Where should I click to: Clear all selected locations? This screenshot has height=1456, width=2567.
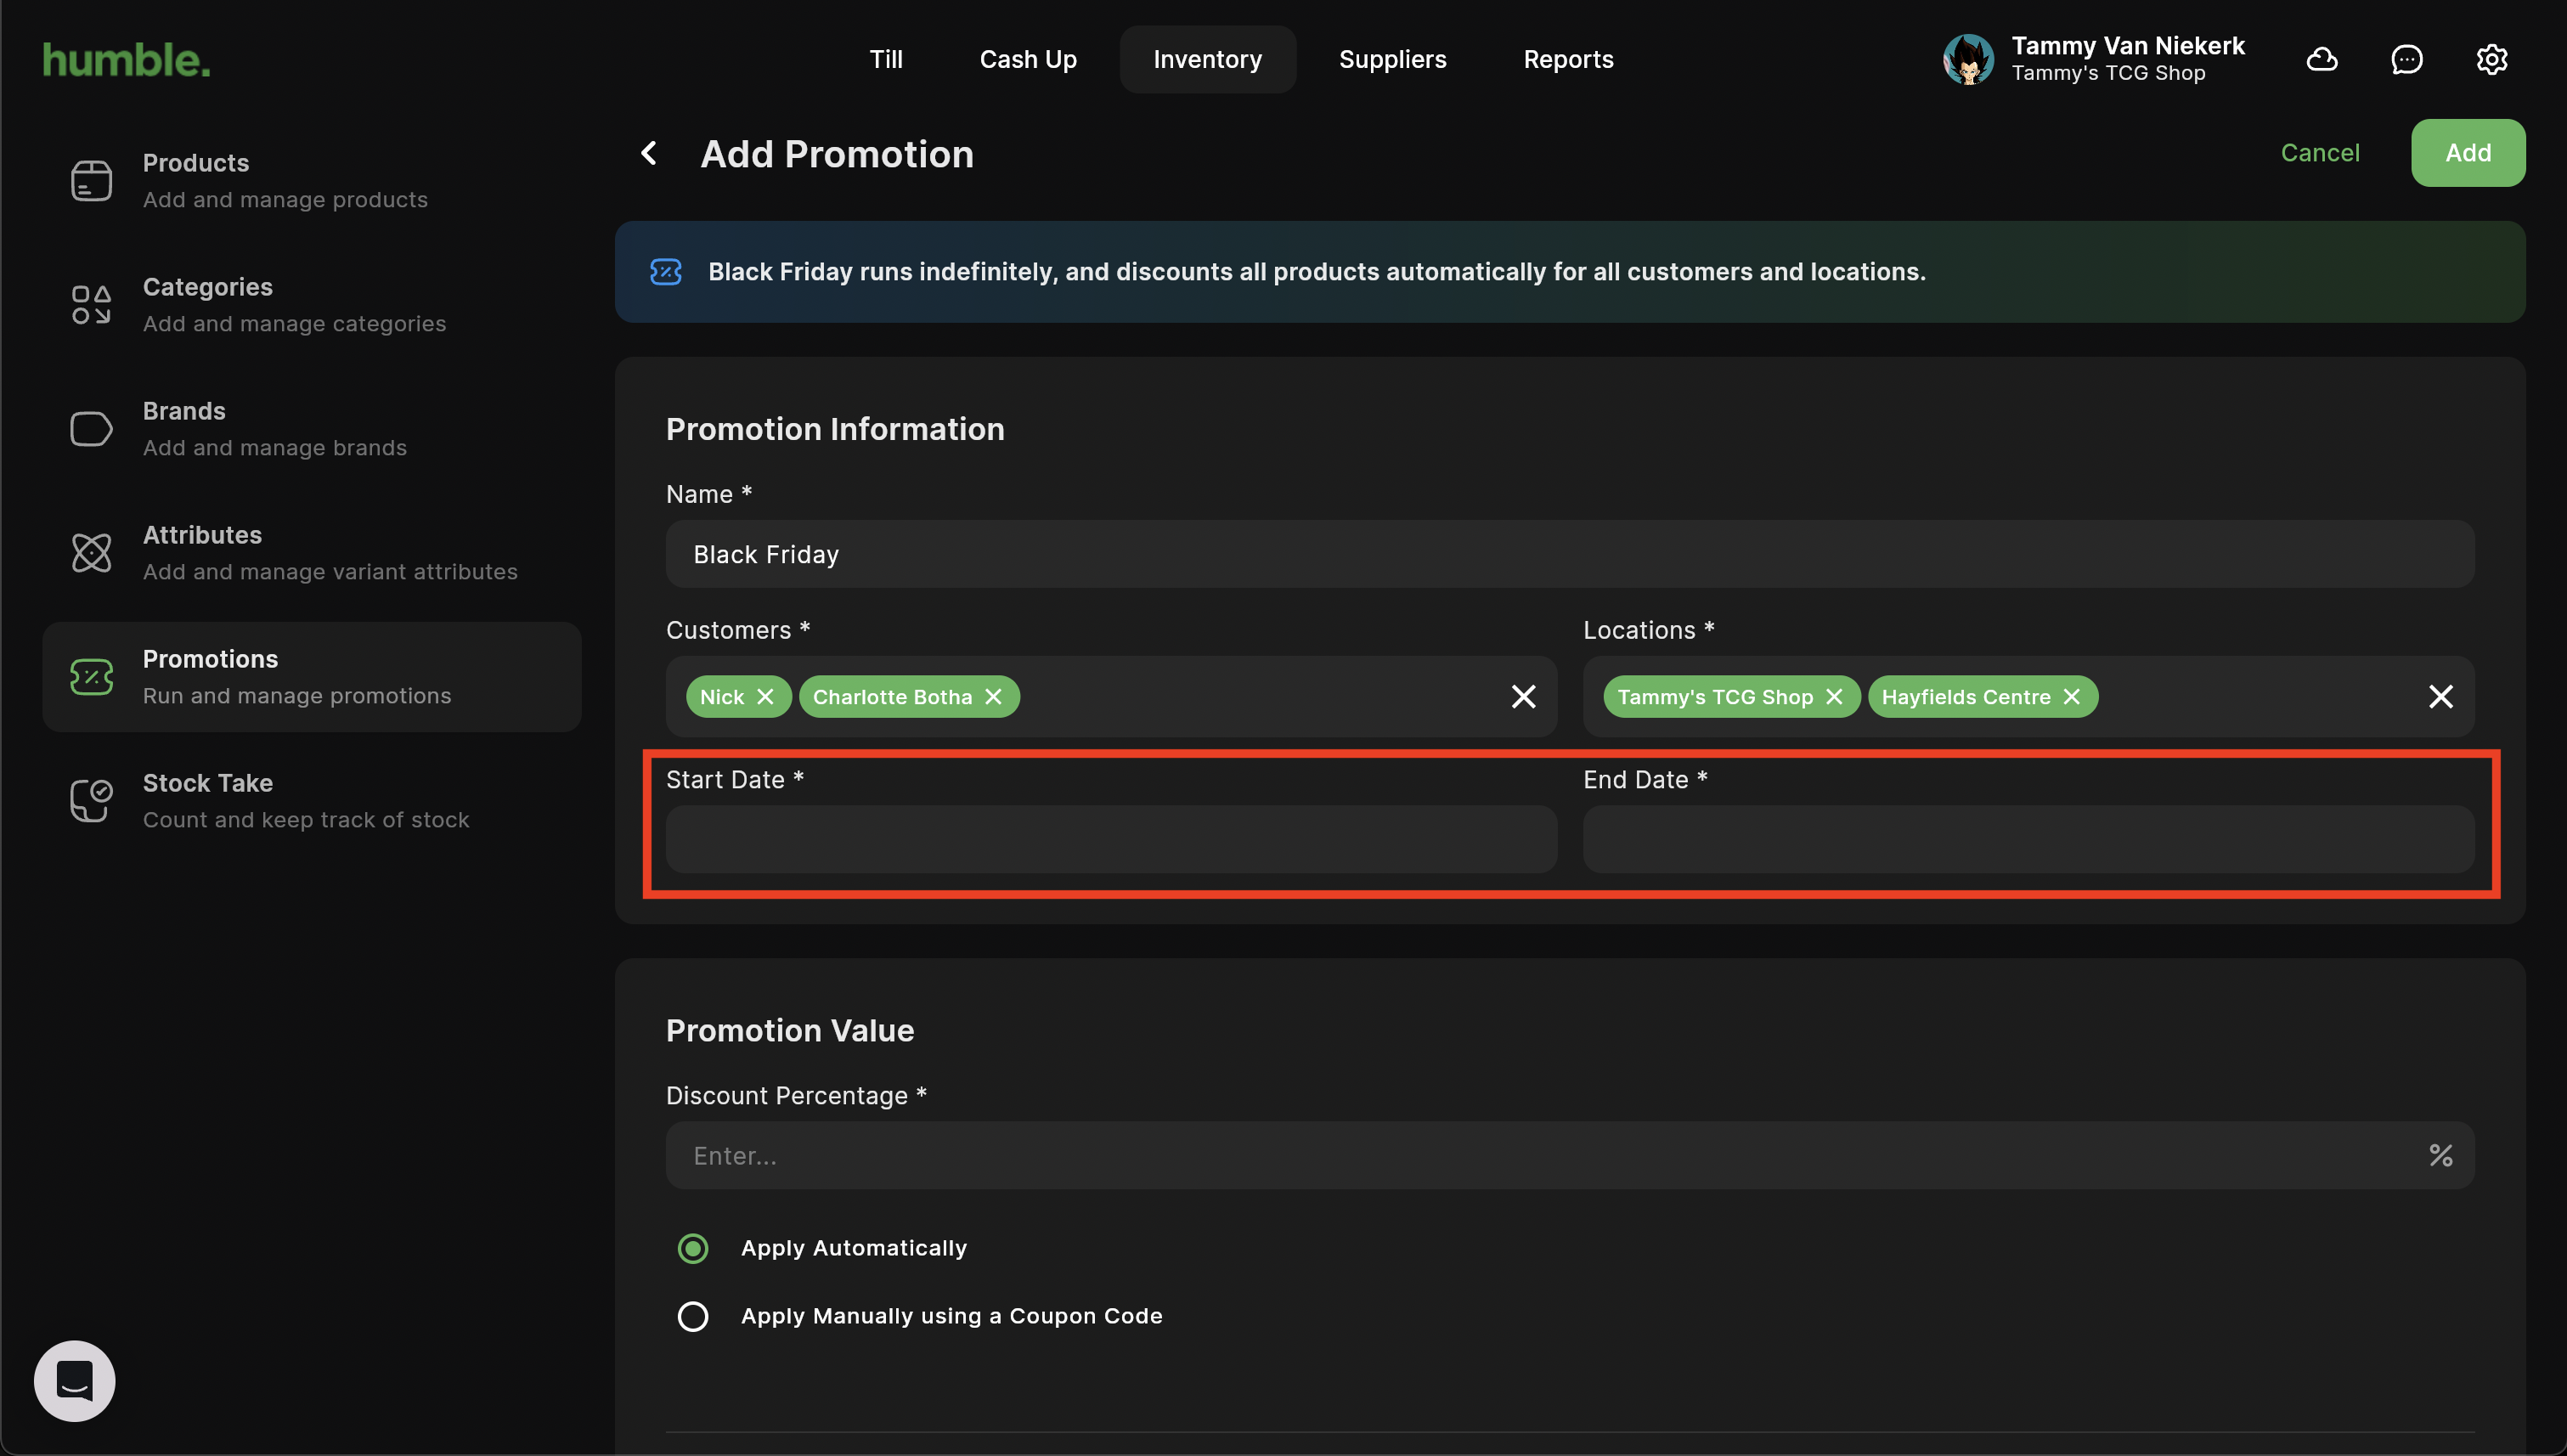pos(2440,697)
